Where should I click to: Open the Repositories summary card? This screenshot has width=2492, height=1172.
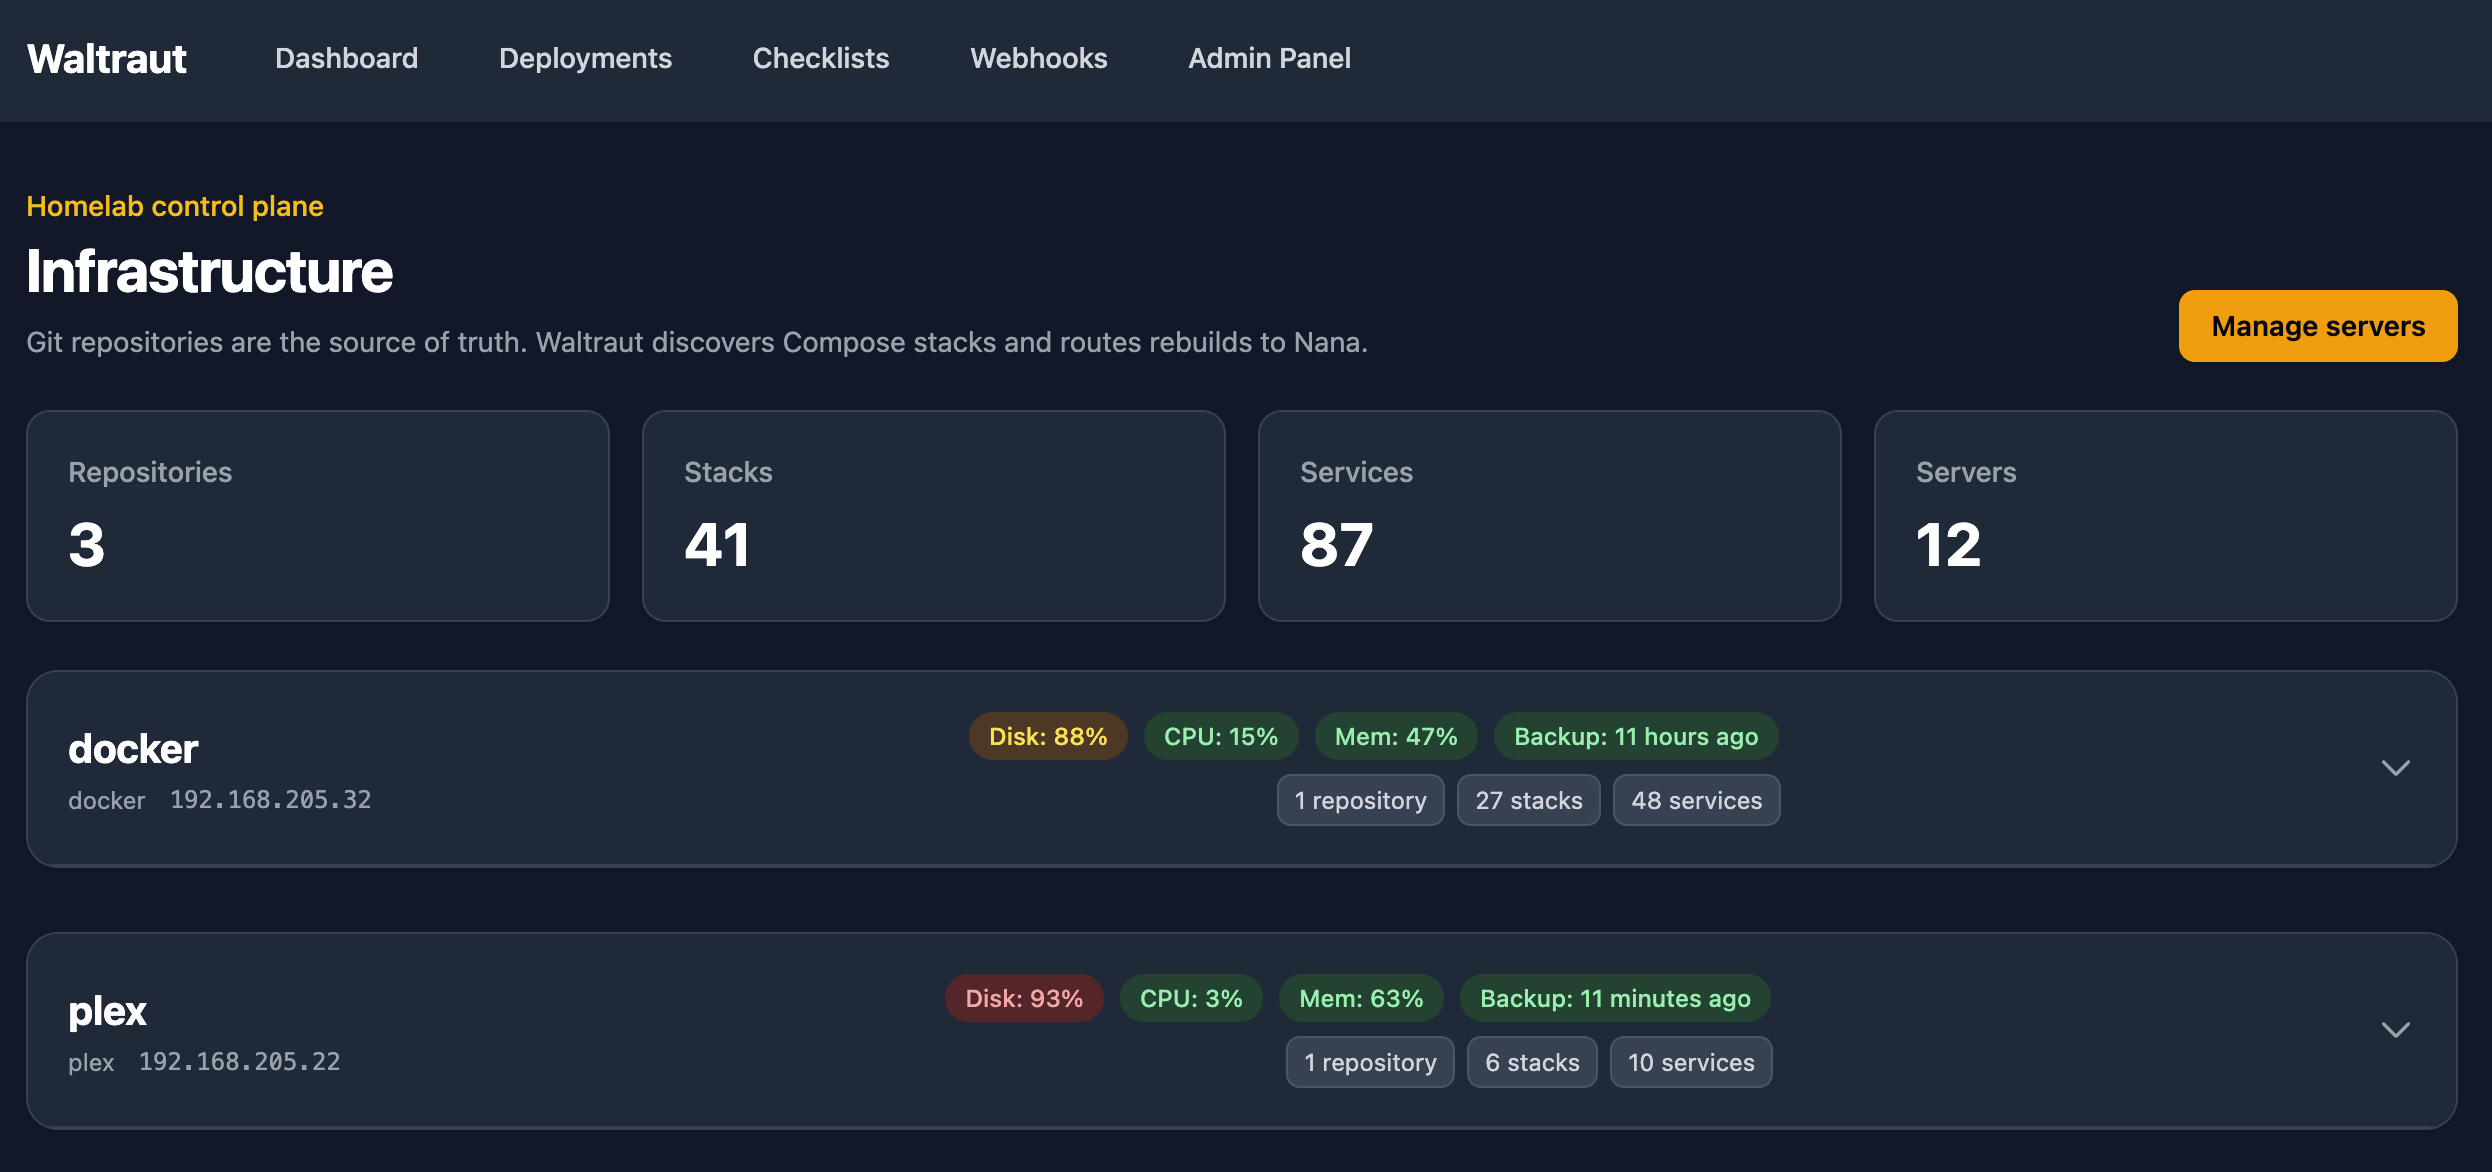coord(318,516)
